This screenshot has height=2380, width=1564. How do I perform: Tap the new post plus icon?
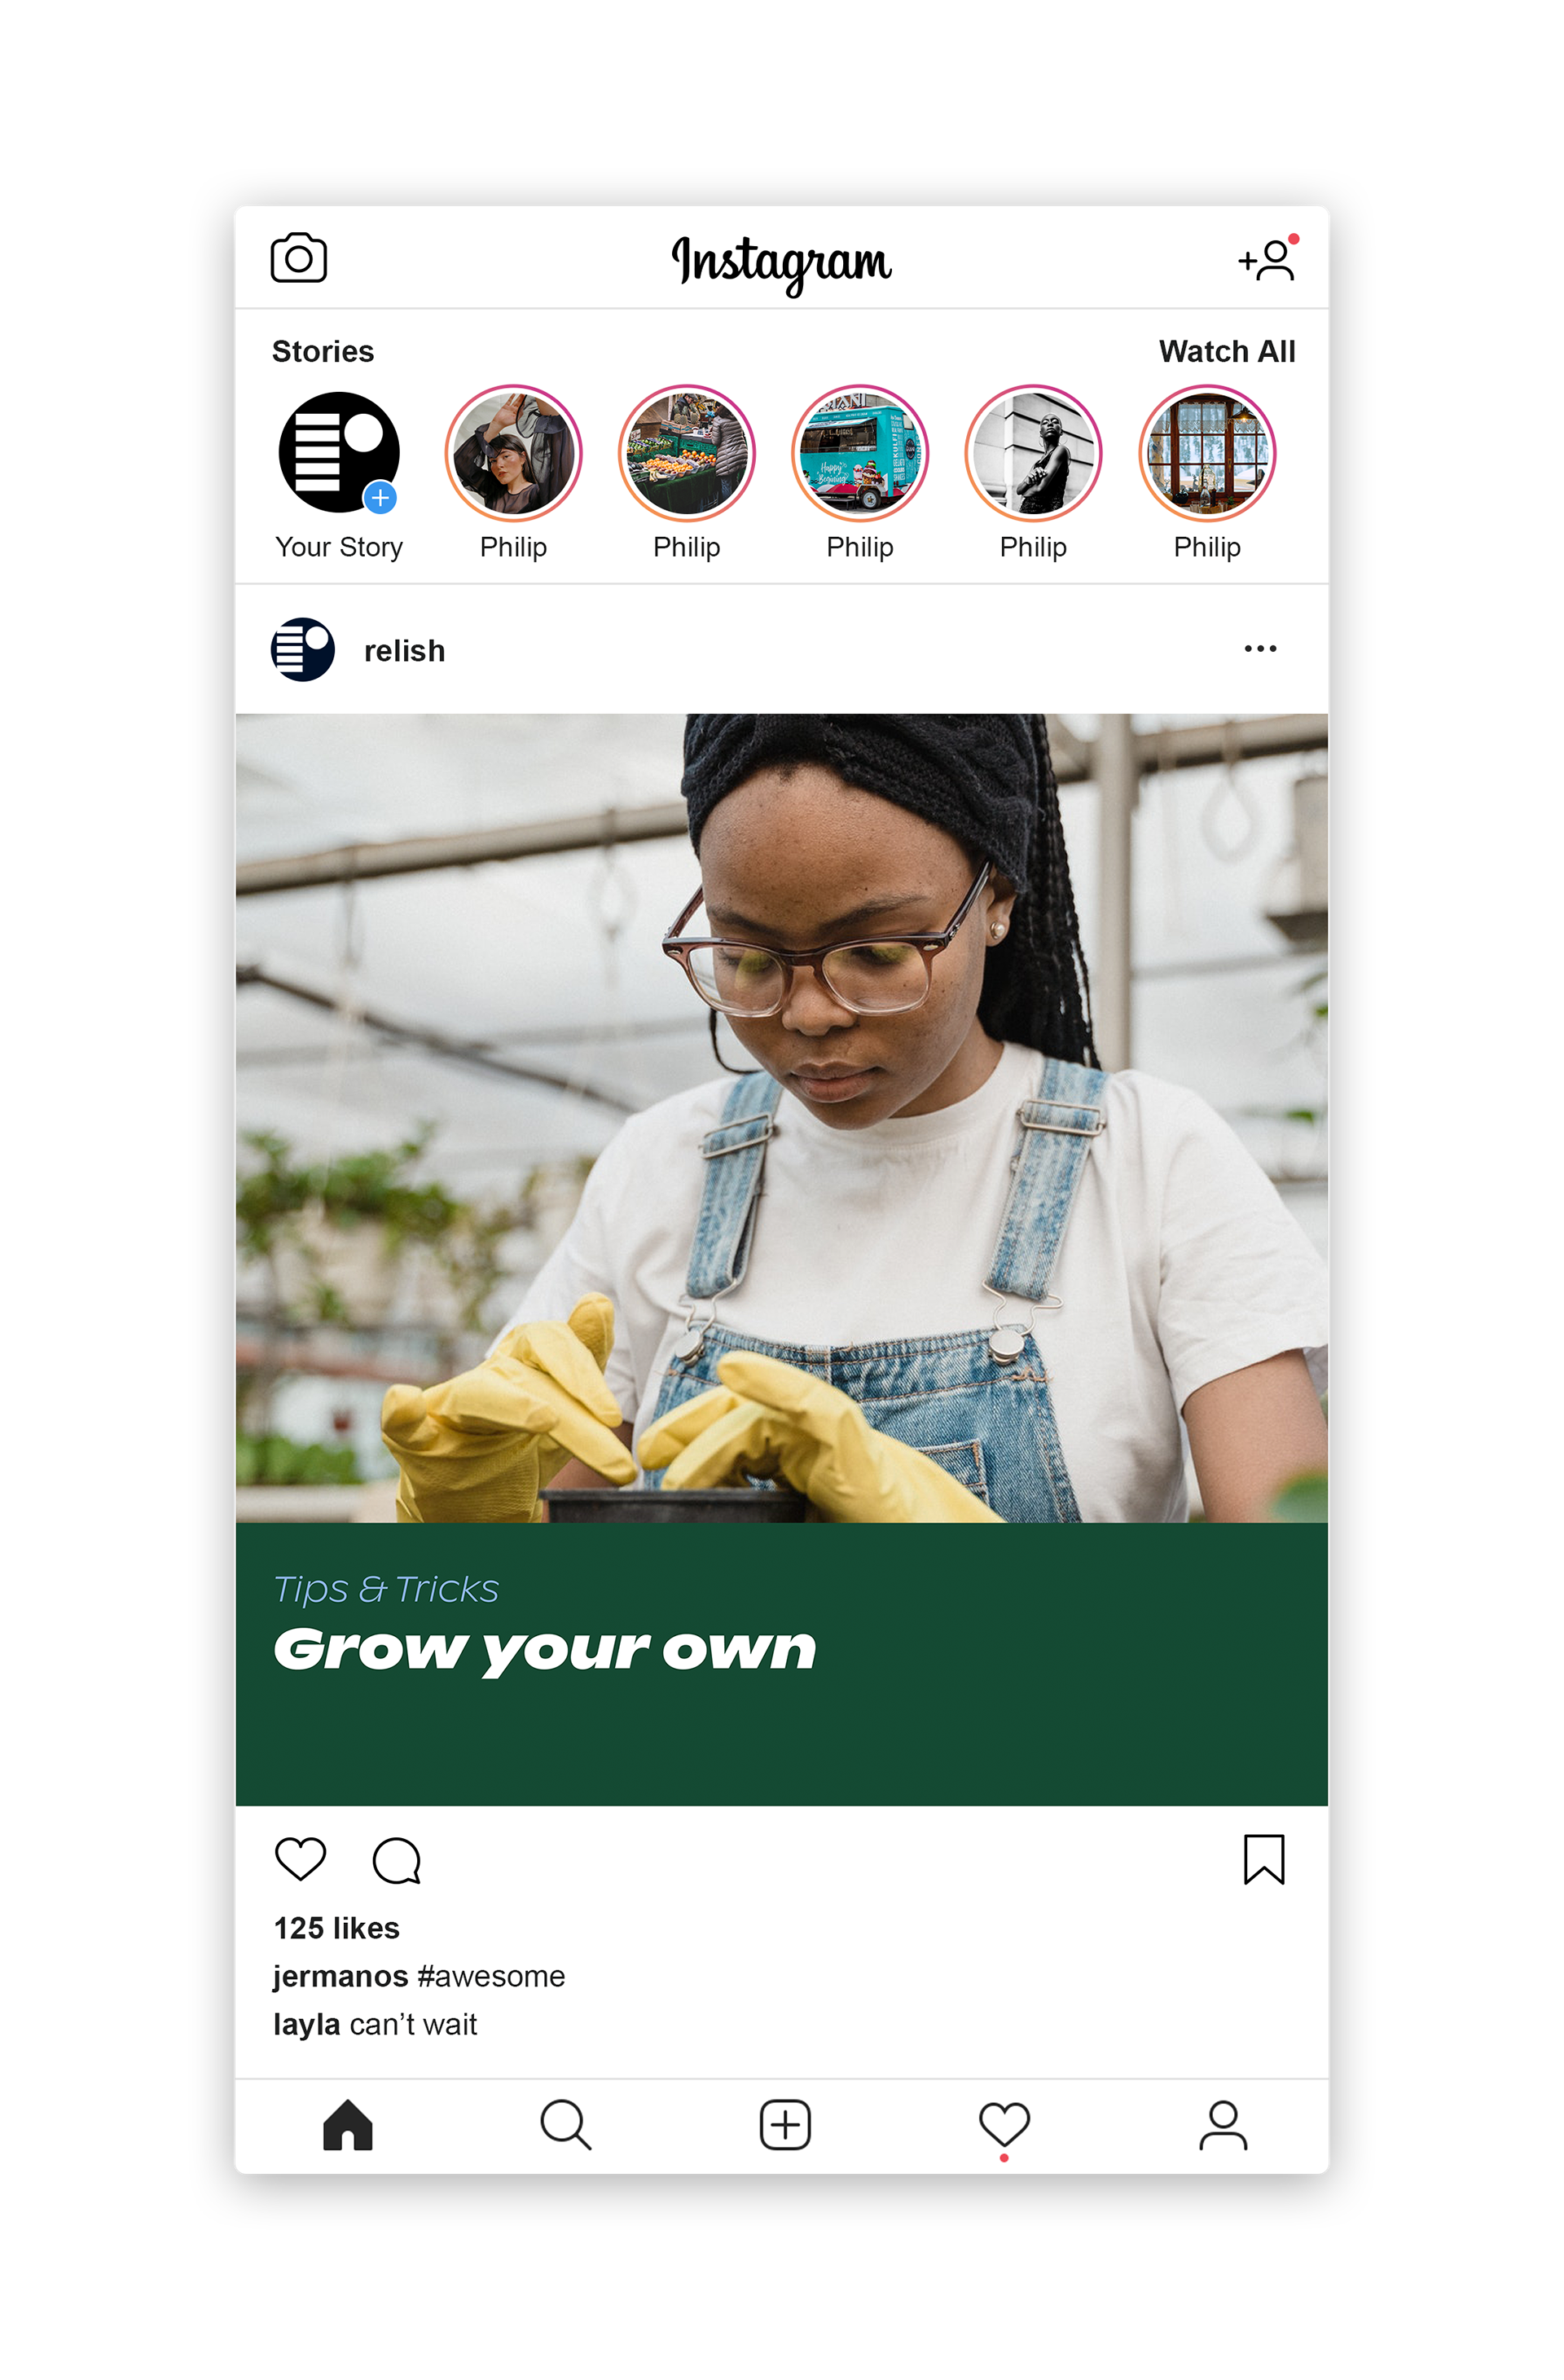pyautogui.click(x=784, y=2124)
